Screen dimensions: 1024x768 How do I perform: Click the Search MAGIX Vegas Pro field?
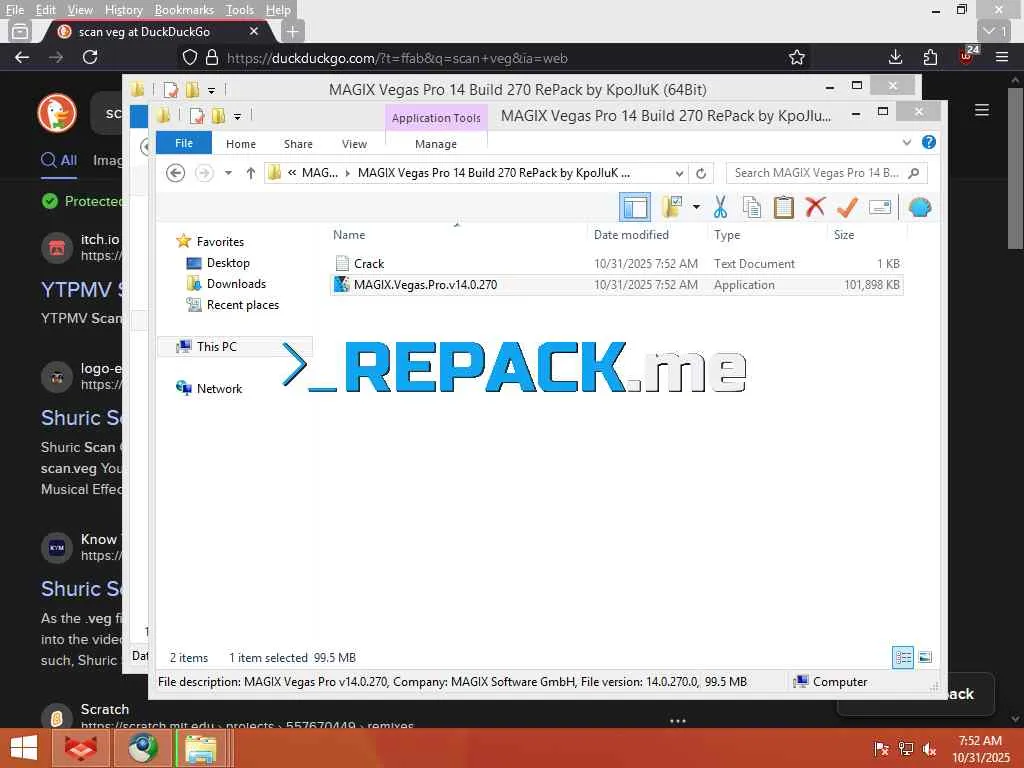(826, 173)
